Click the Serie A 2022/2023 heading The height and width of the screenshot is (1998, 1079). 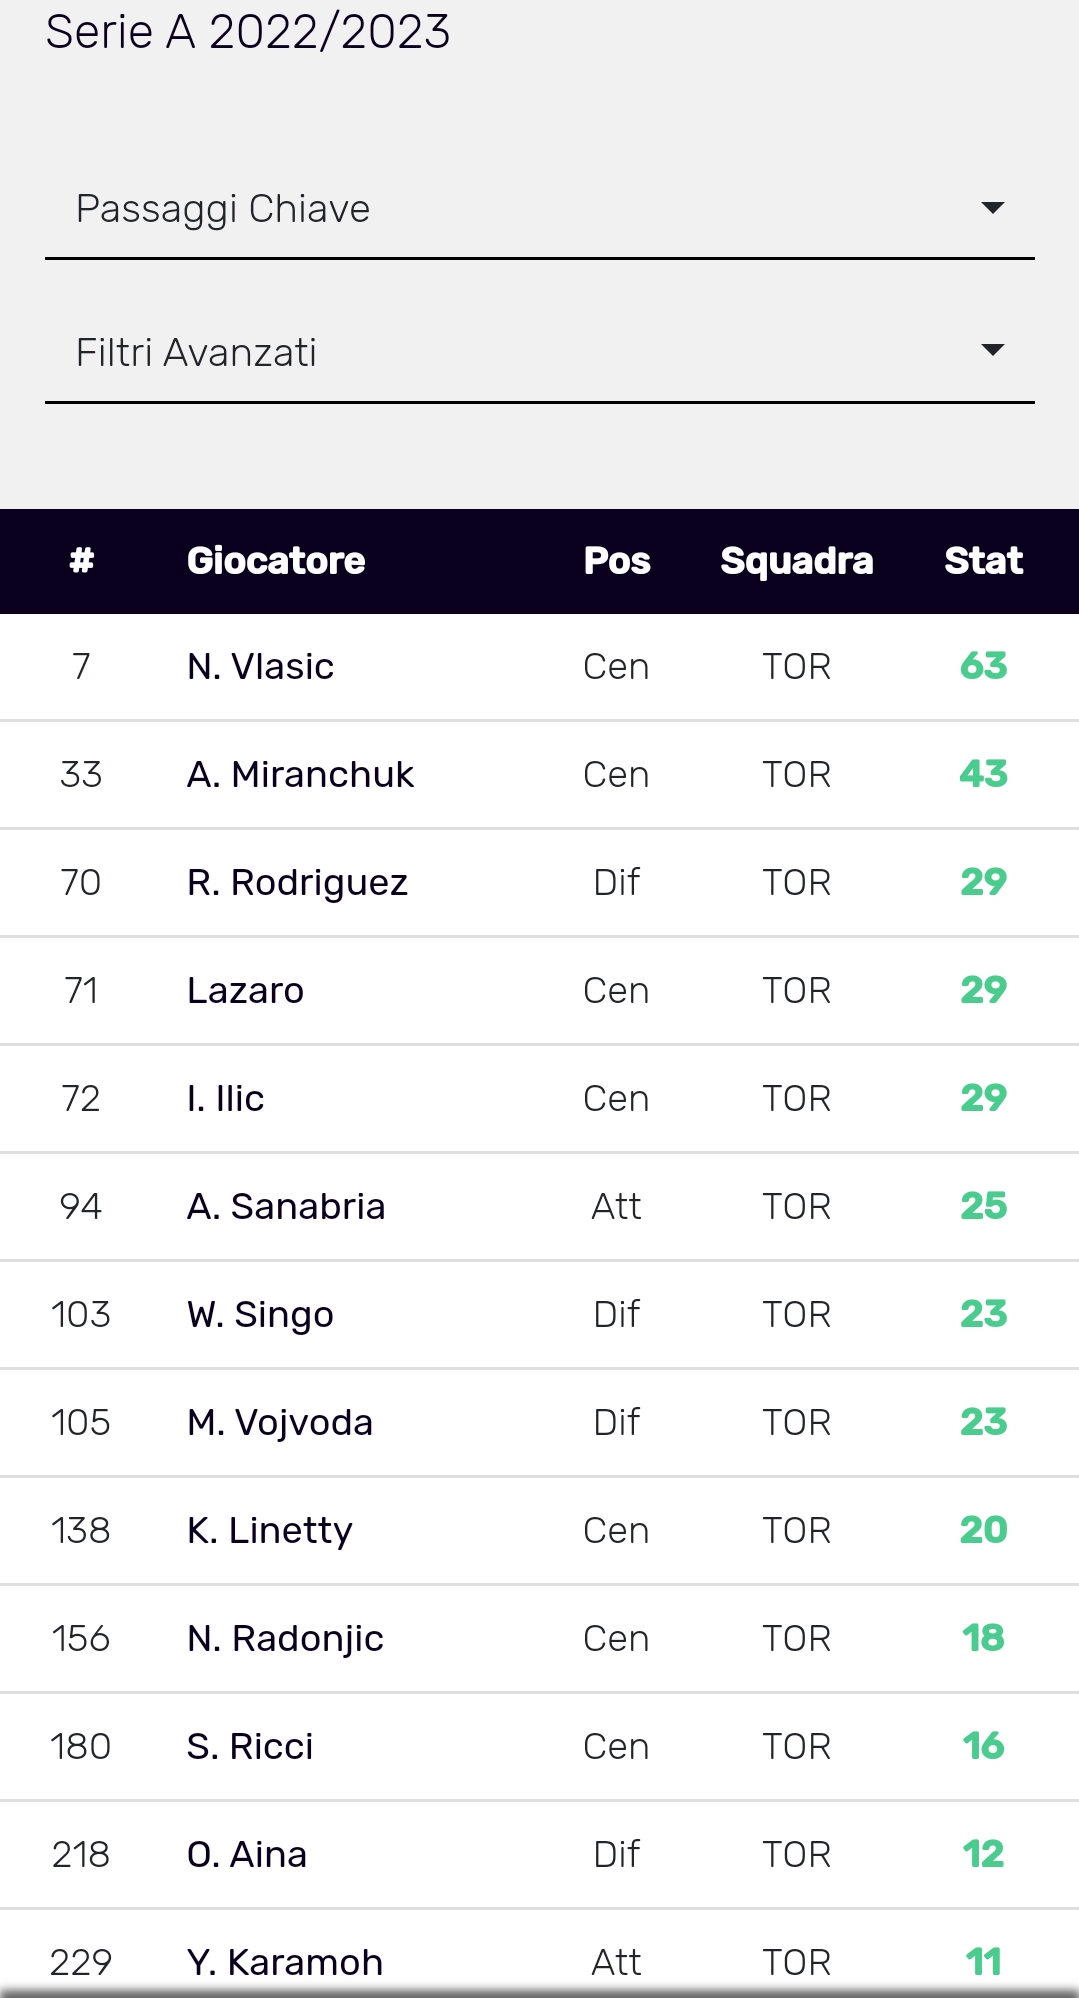(248, 32)
